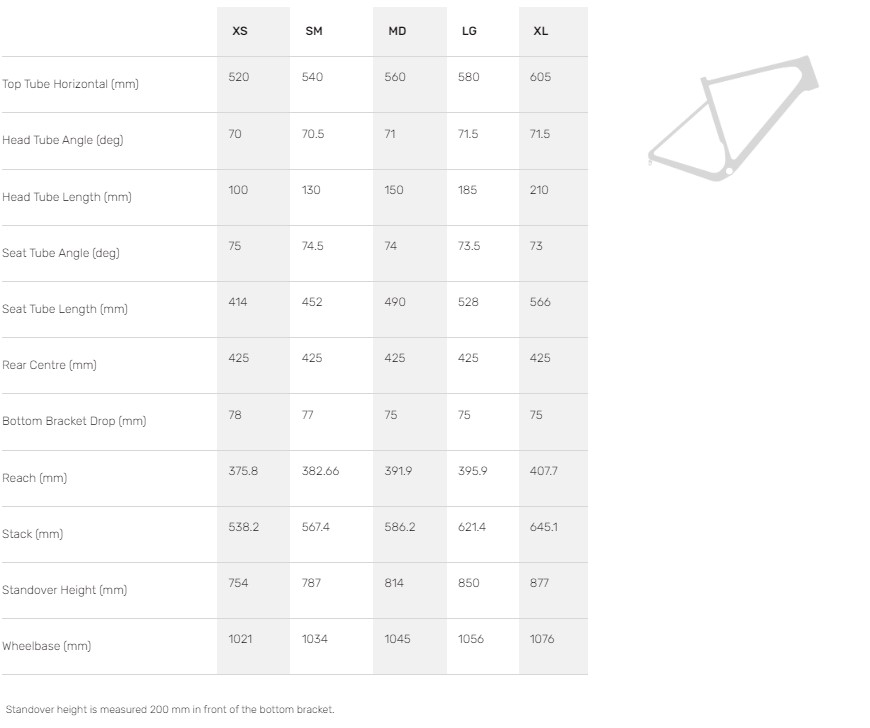Select the Bottom Bracket Drop row label
The height and width of the screenshot is (728, 870).
[74, 421]
